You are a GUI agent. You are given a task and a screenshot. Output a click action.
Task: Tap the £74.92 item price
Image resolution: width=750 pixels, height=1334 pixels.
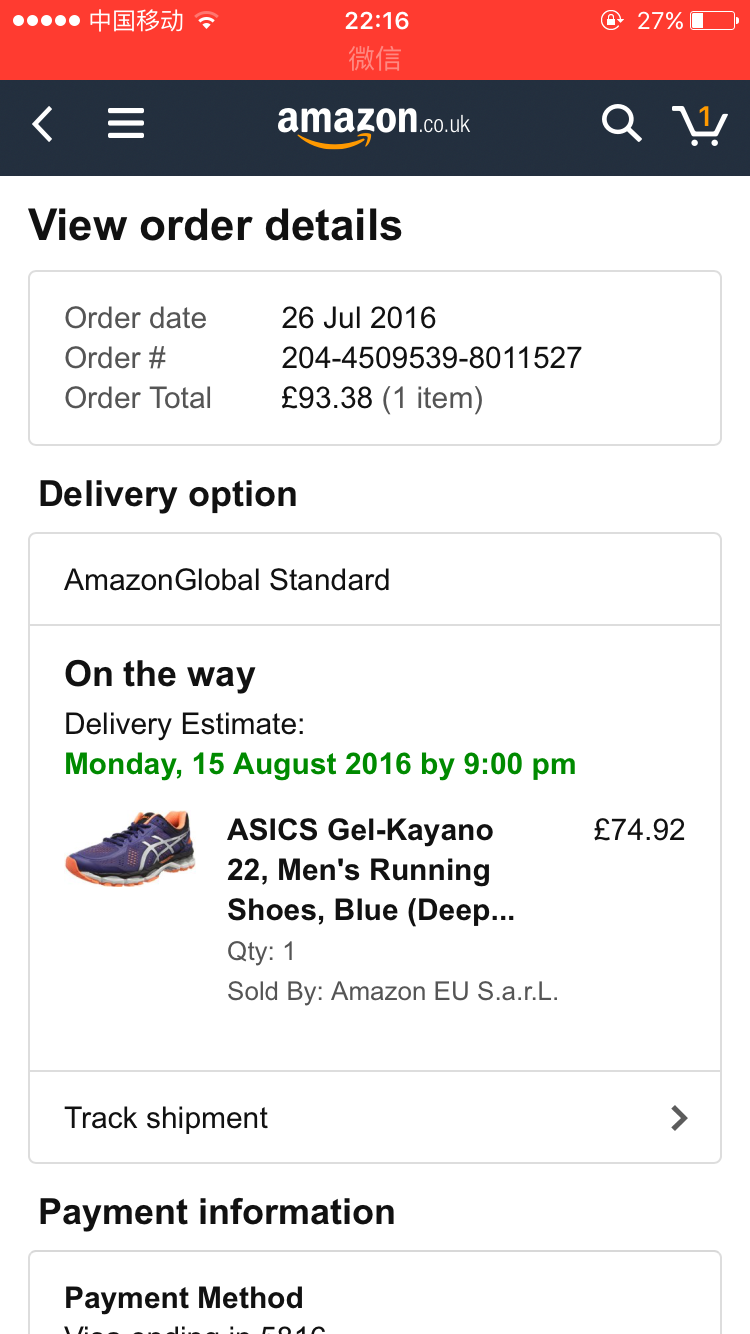click(639, 830)
